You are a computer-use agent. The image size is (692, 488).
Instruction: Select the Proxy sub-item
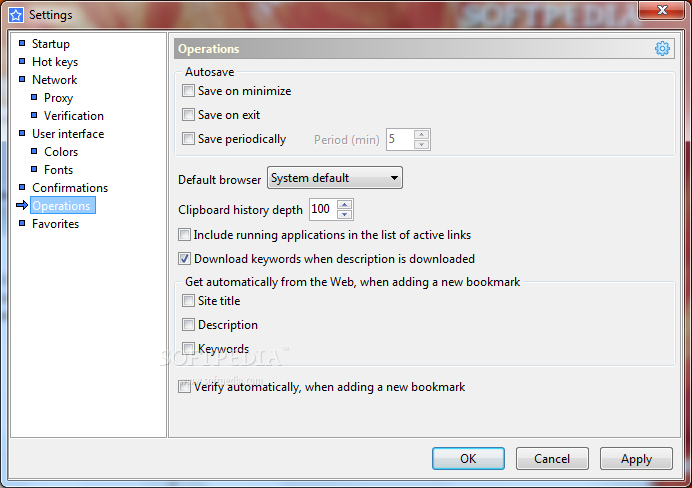pos(58,98)
